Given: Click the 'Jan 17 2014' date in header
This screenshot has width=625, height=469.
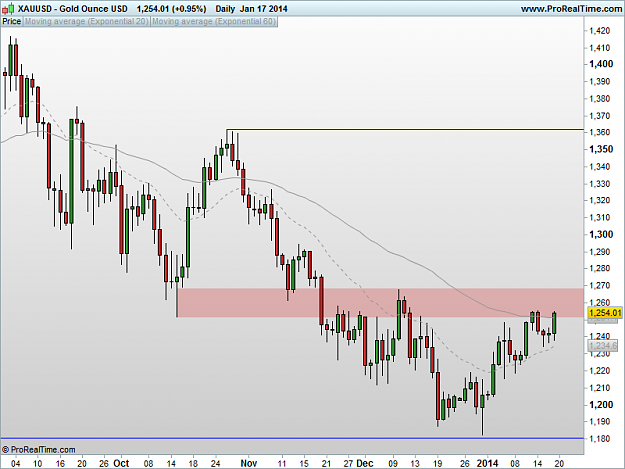Looking at the screenshot, I should click(263, 8).
